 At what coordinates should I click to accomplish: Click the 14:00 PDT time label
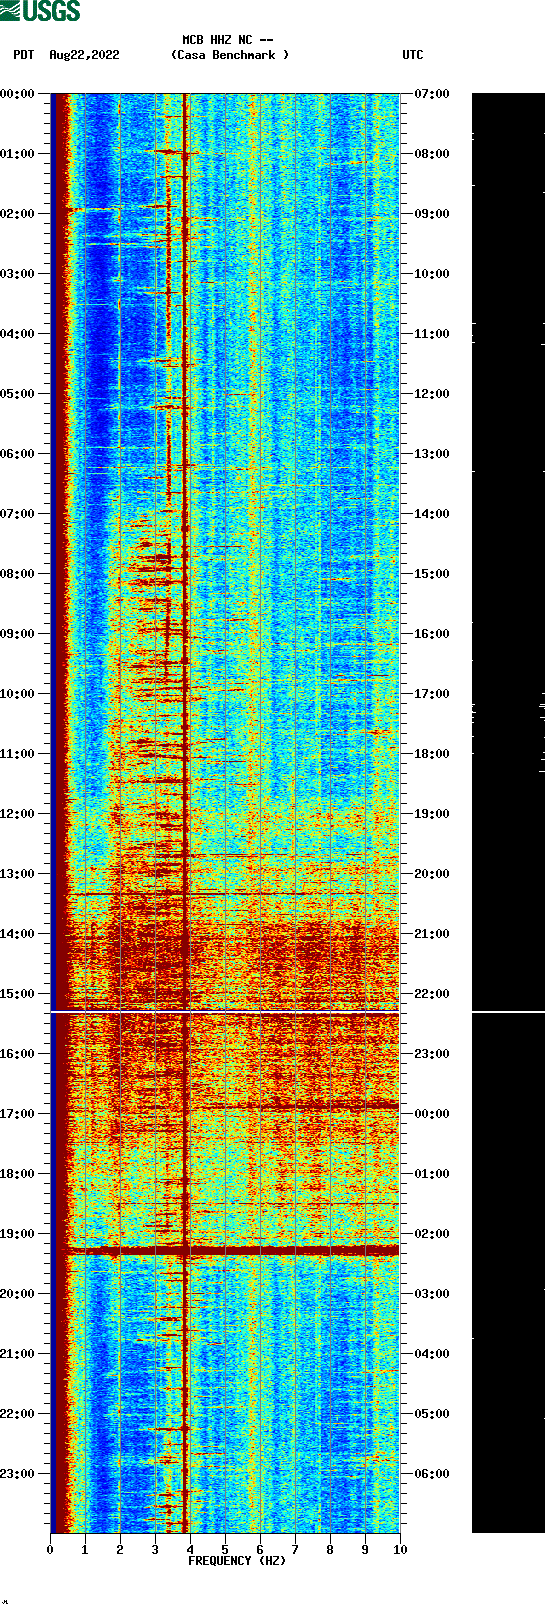(18, 934)
